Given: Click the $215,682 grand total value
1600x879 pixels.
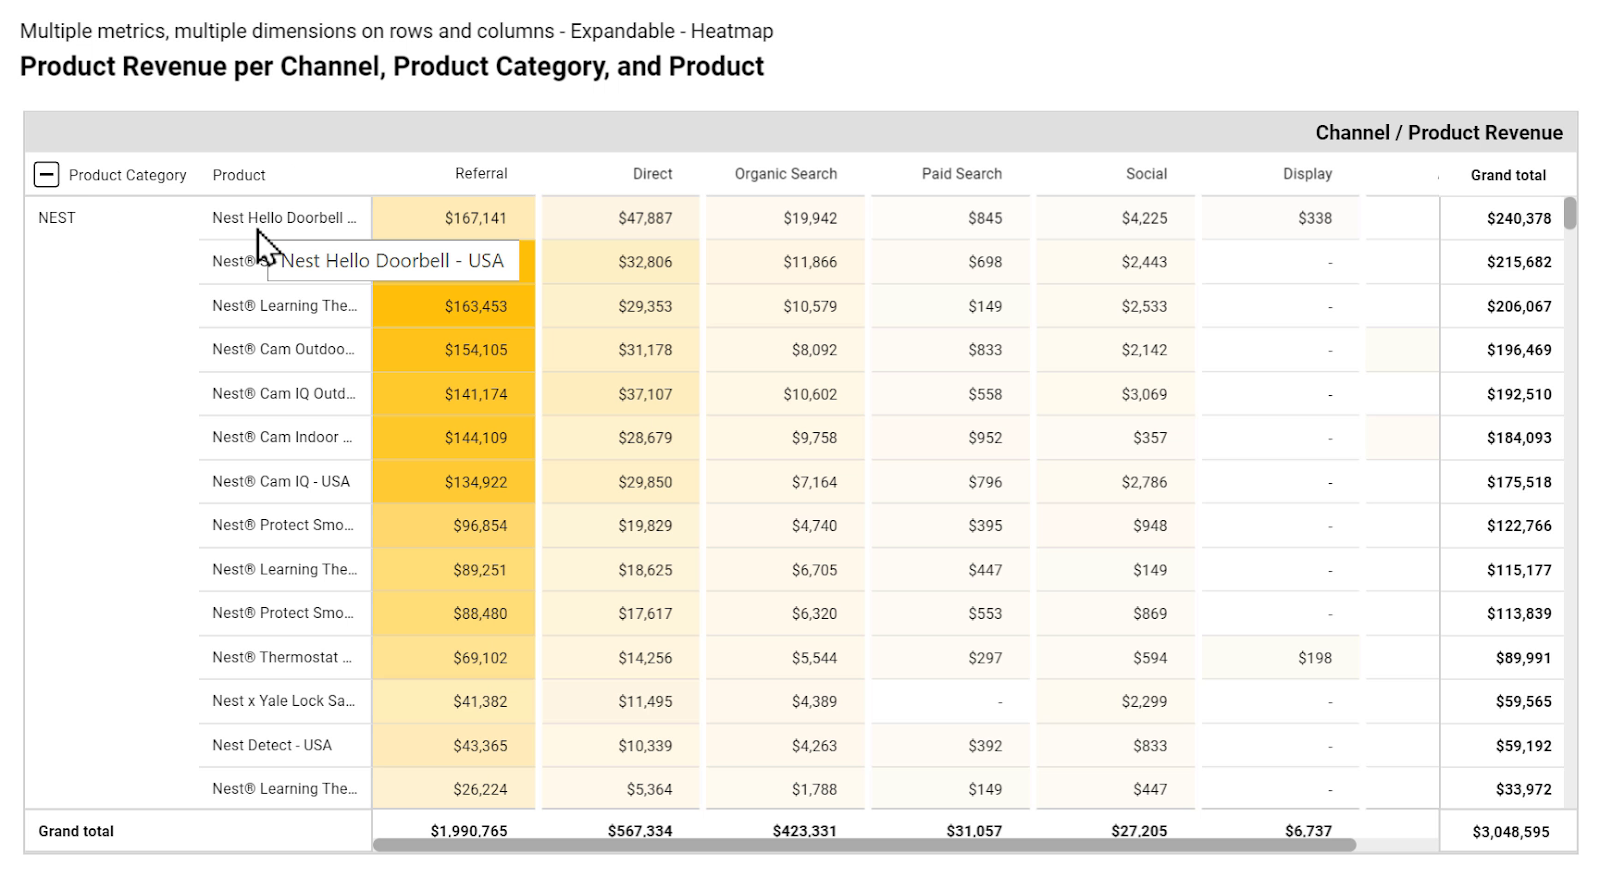Looking at the screenshot, I should 1519,263.
